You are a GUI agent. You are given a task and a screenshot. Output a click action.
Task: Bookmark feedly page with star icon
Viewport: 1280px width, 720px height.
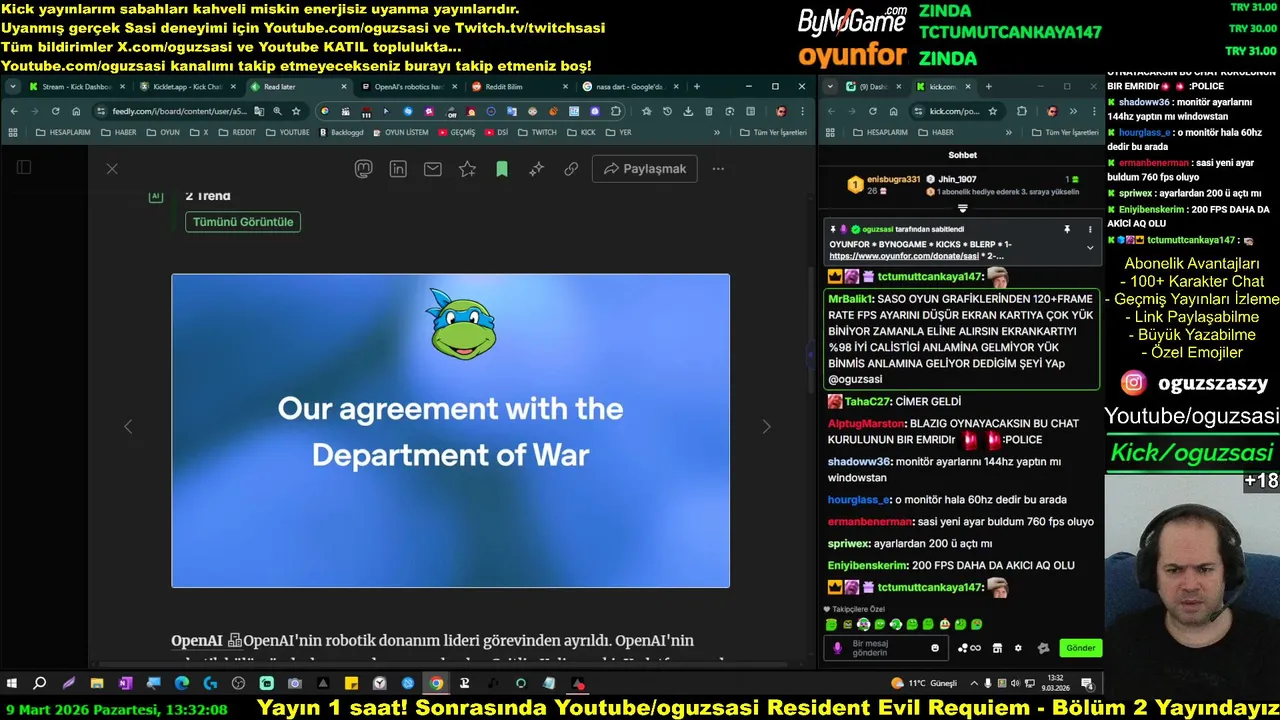(296, 111)
